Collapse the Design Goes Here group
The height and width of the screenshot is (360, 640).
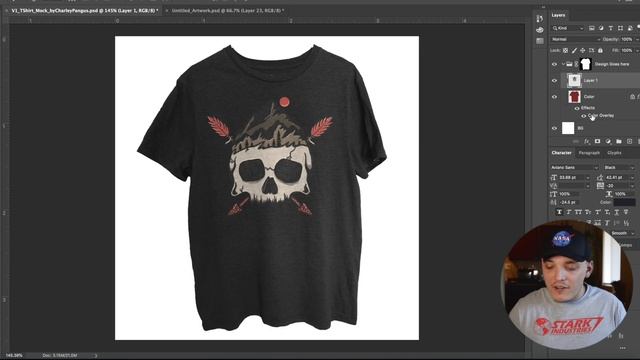pyautogui.click(x=563, y=64)
